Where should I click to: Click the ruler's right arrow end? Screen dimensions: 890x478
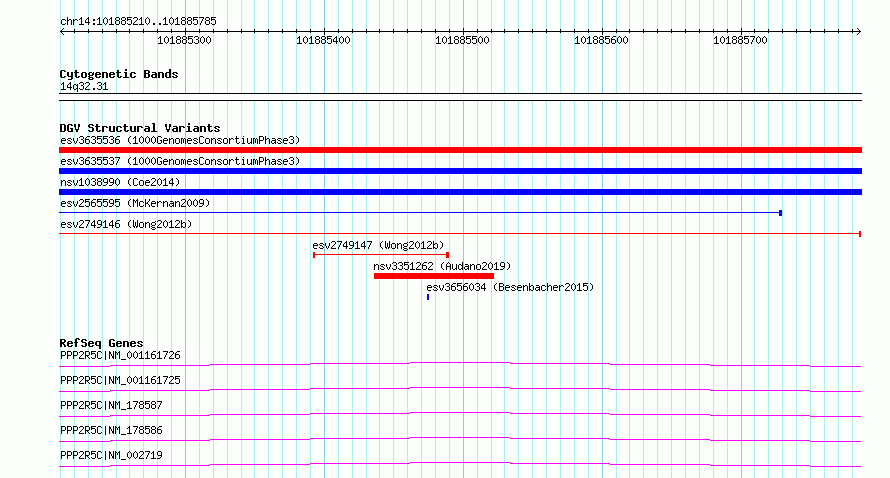(858, 32)
